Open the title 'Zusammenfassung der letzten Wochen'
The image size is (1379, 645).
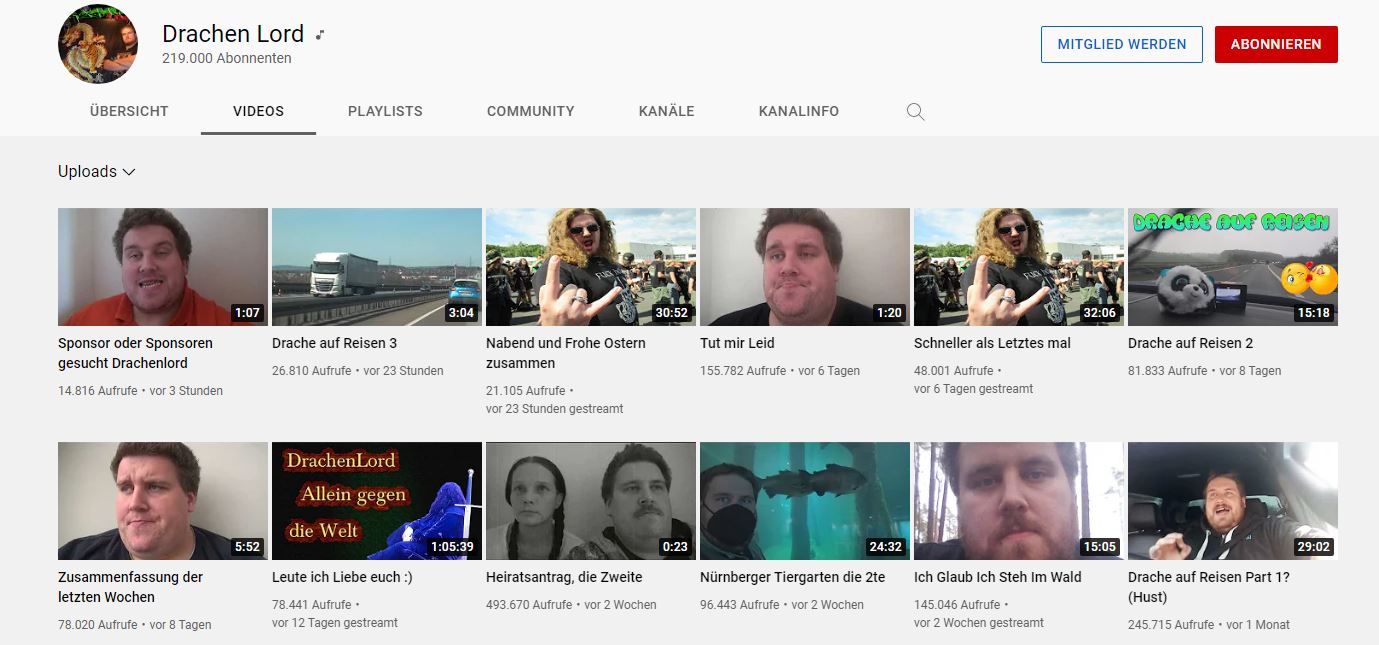pyautogui.click(x=130, y=587)
